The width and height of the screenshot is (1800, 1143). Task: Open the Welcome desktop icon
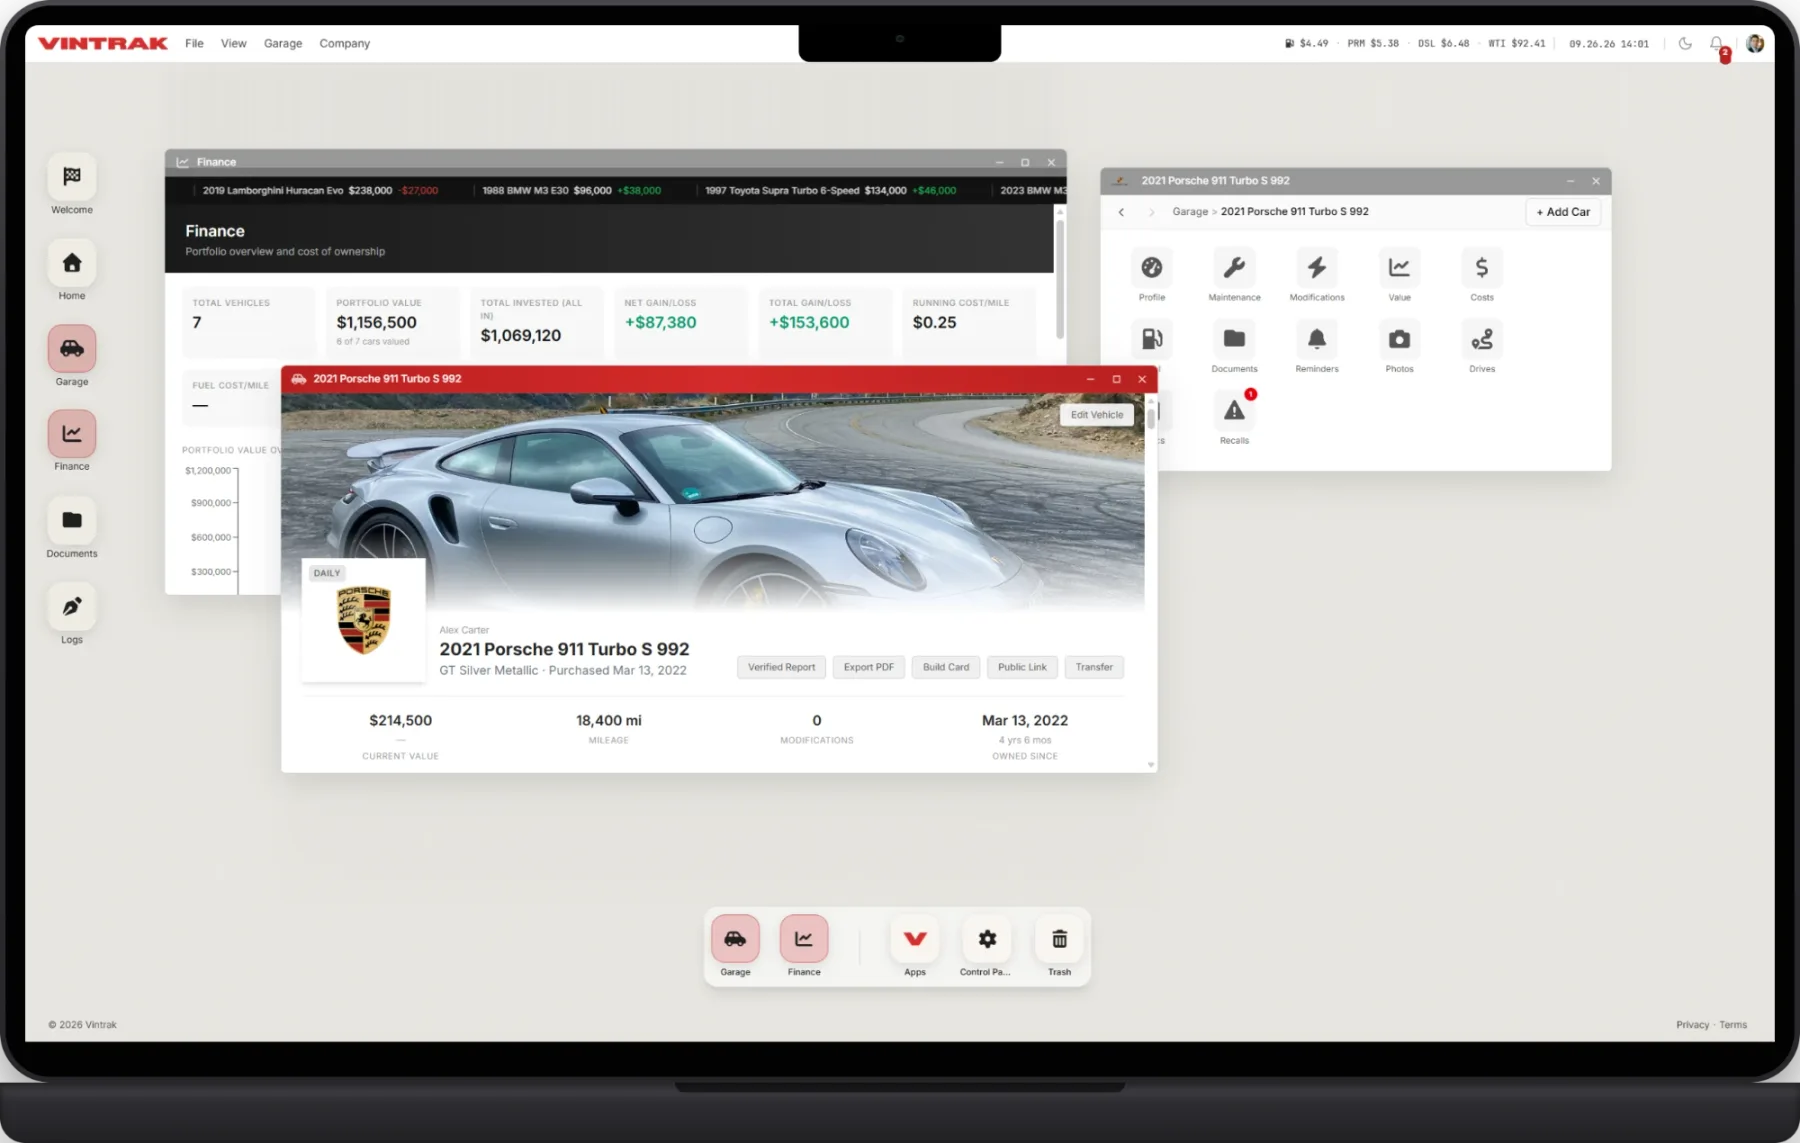coord(72,177)
